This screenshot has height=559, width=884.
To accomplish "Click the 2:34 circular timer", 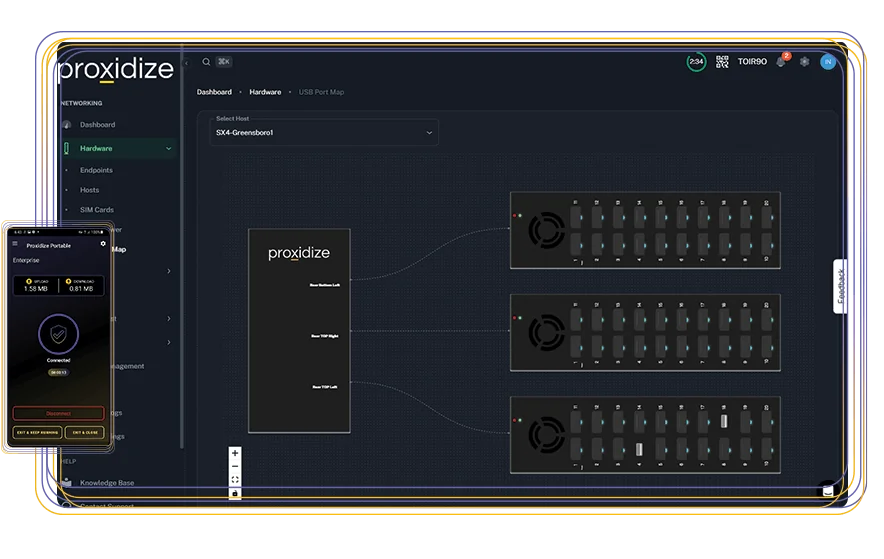I will [x=696, y=61].
